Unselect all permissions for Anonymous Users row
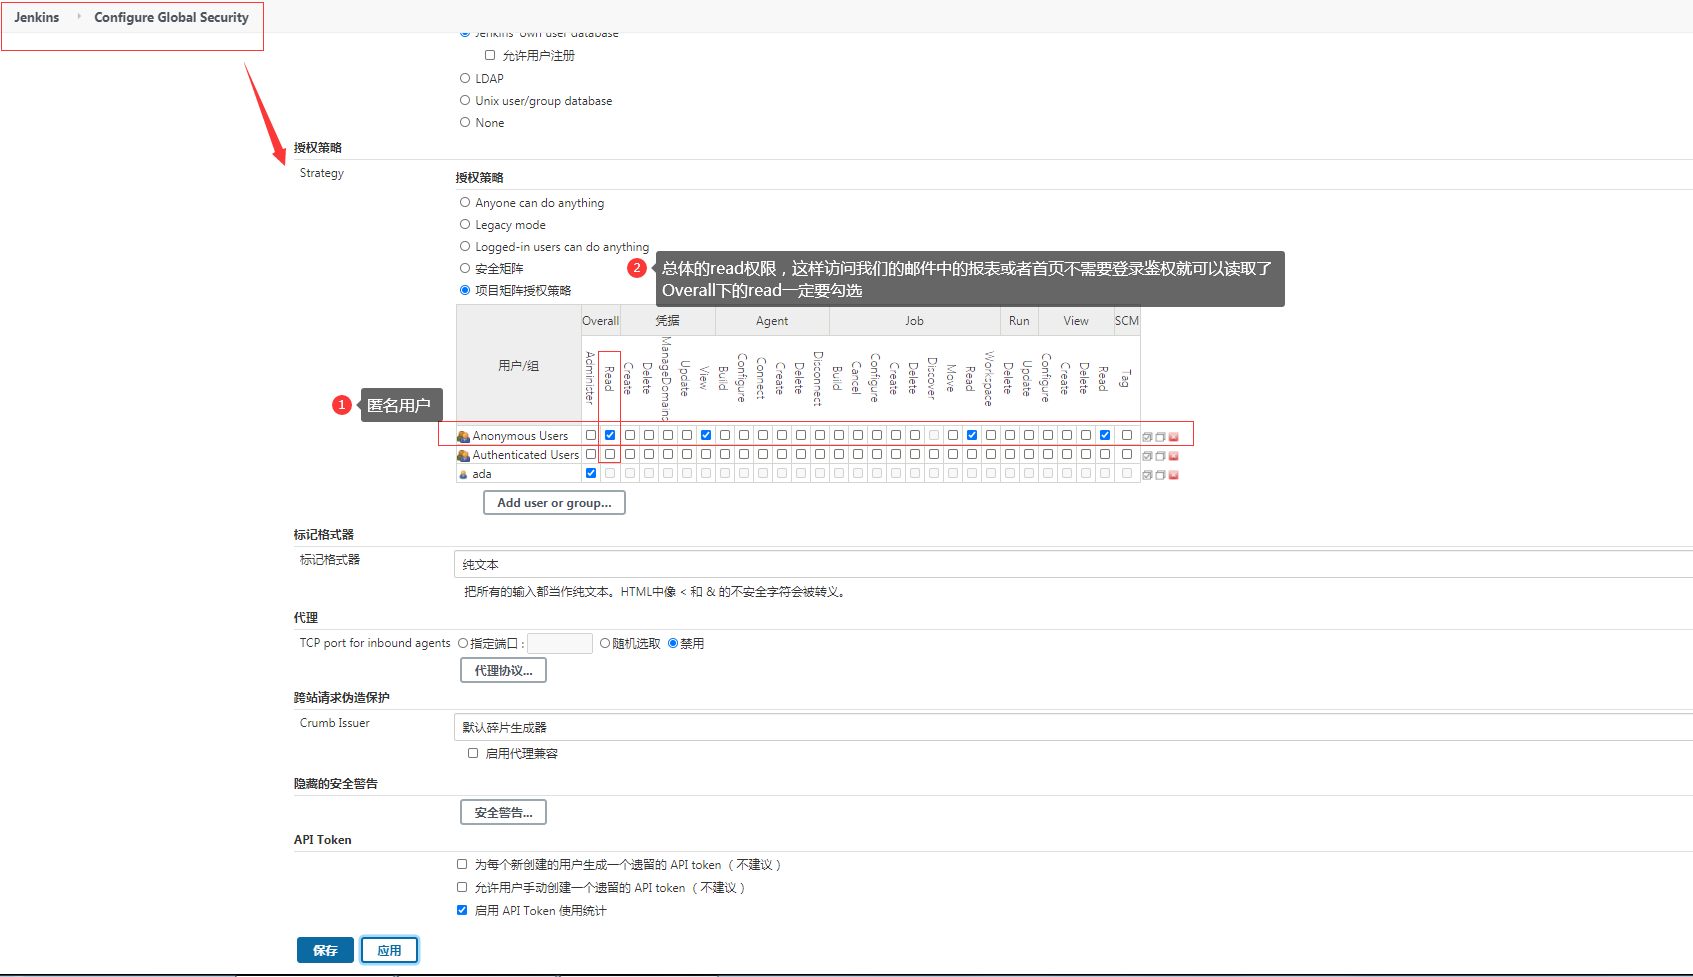Viewport: 1693px width, 977px height. 1160,437
